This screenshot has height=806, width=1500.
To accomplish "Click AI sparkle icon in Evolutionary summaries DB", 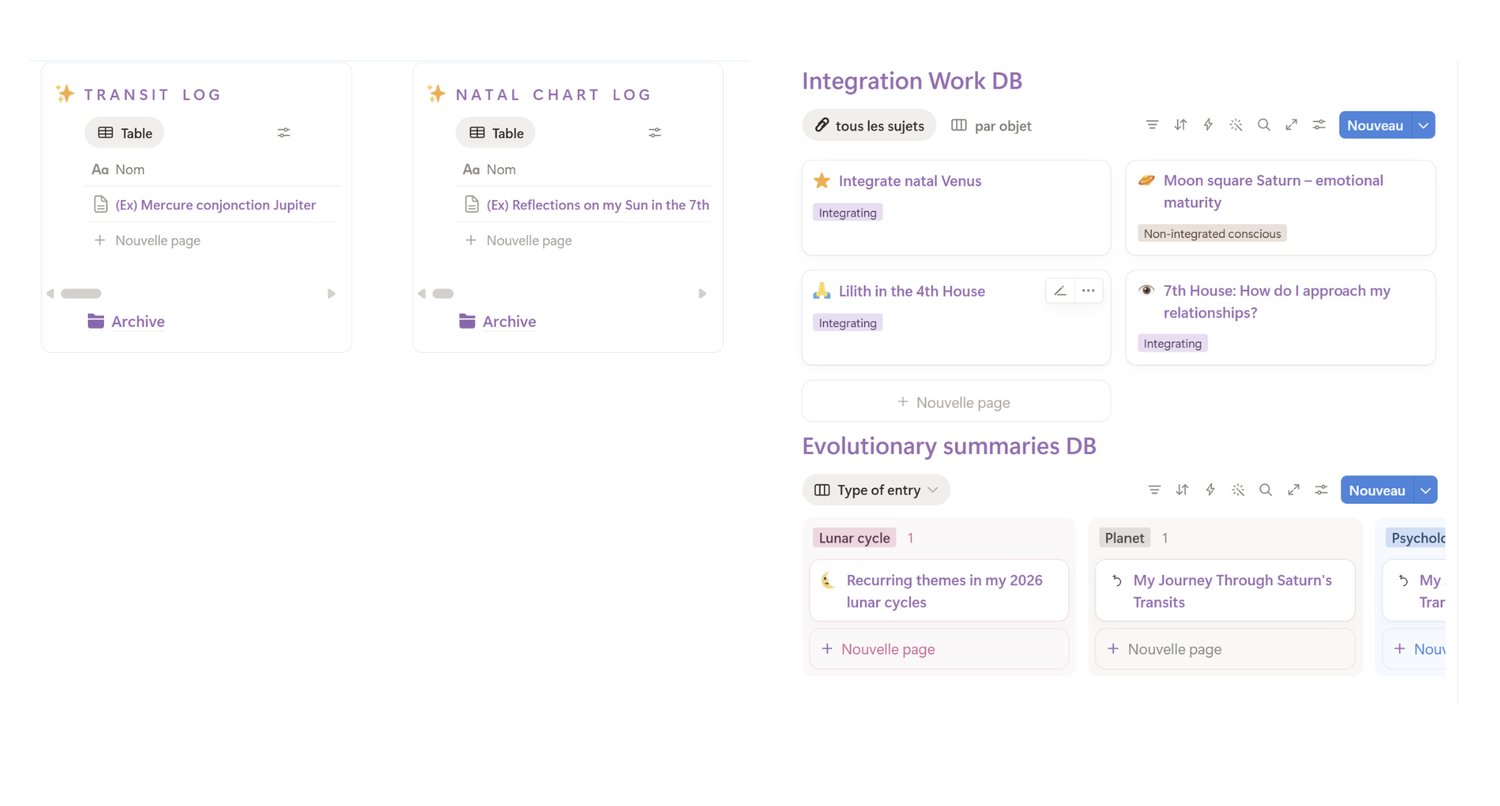I will 1238,490.
